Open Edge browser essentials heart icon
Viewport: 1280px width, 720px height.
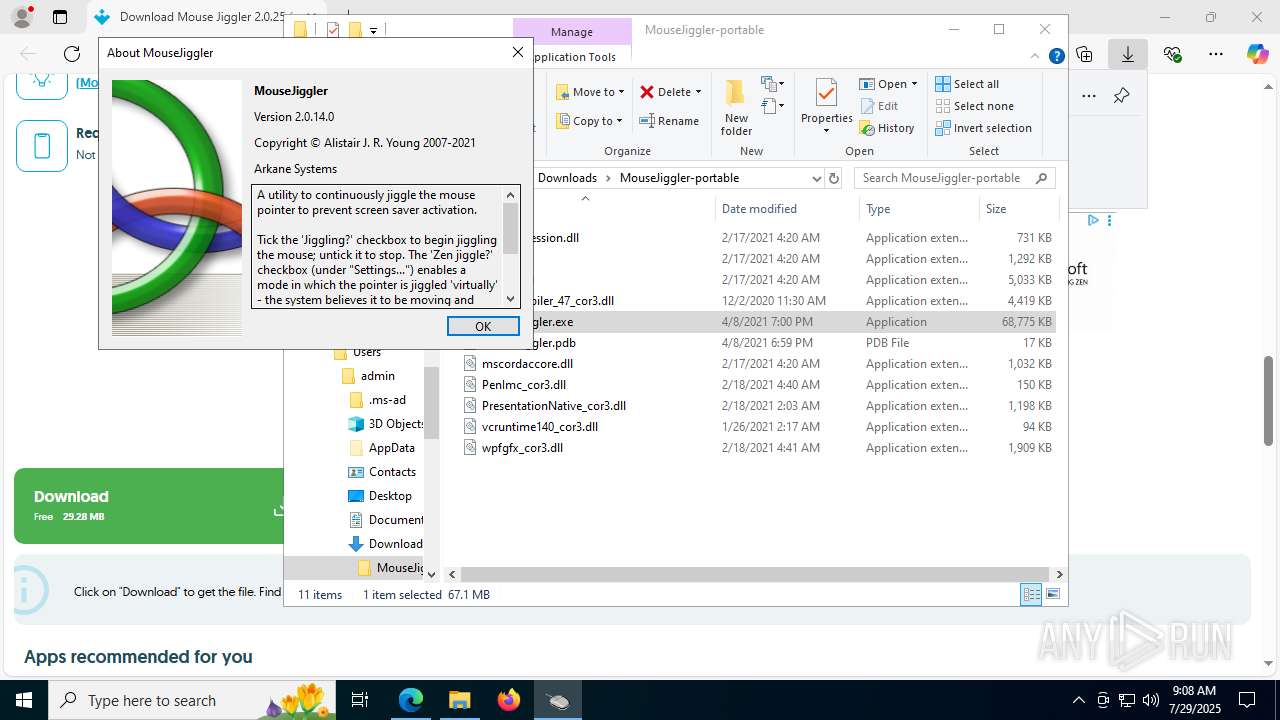1172,54
